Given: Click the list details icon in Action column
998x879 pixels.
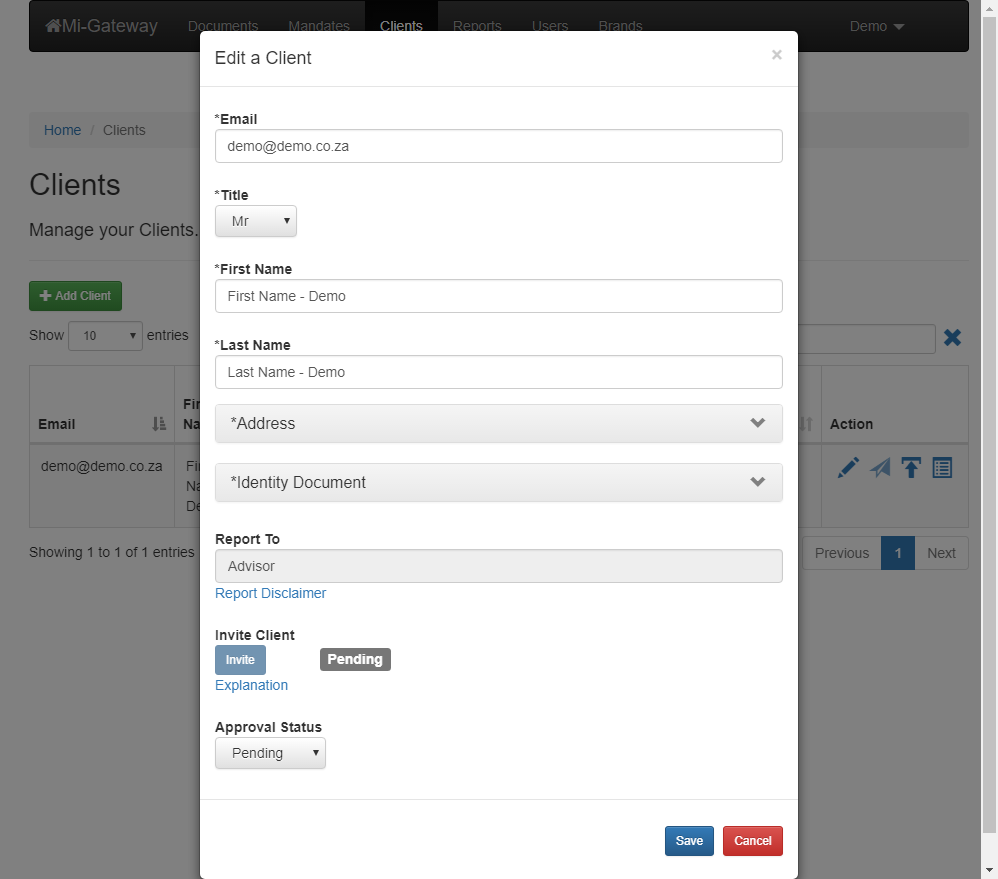Looking at the screenshot, I should click(x=942, y=467).
